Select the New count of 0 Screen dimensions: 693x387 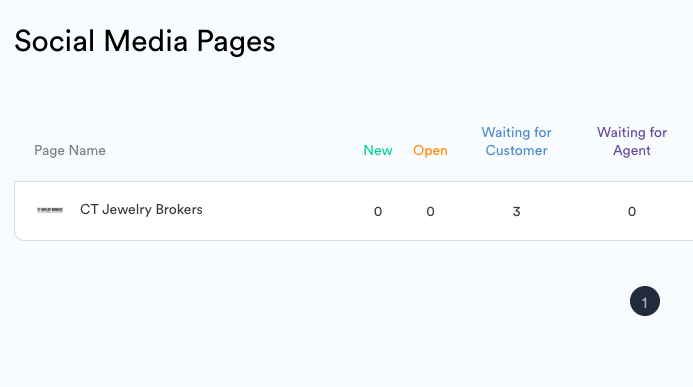pyautogui.click(x=378, y=212)
